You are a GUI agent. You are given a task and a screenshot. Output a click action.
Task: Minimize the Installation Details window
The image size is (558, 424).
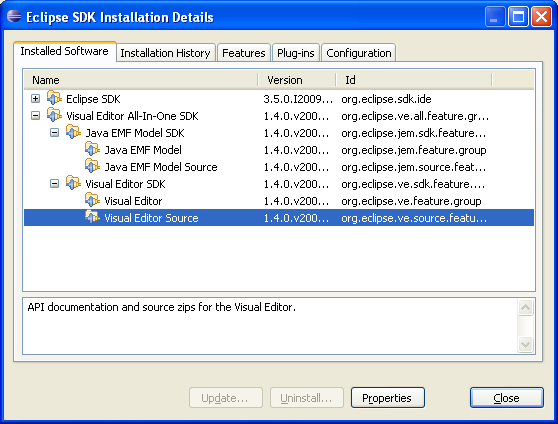click(x=495, y=16)
